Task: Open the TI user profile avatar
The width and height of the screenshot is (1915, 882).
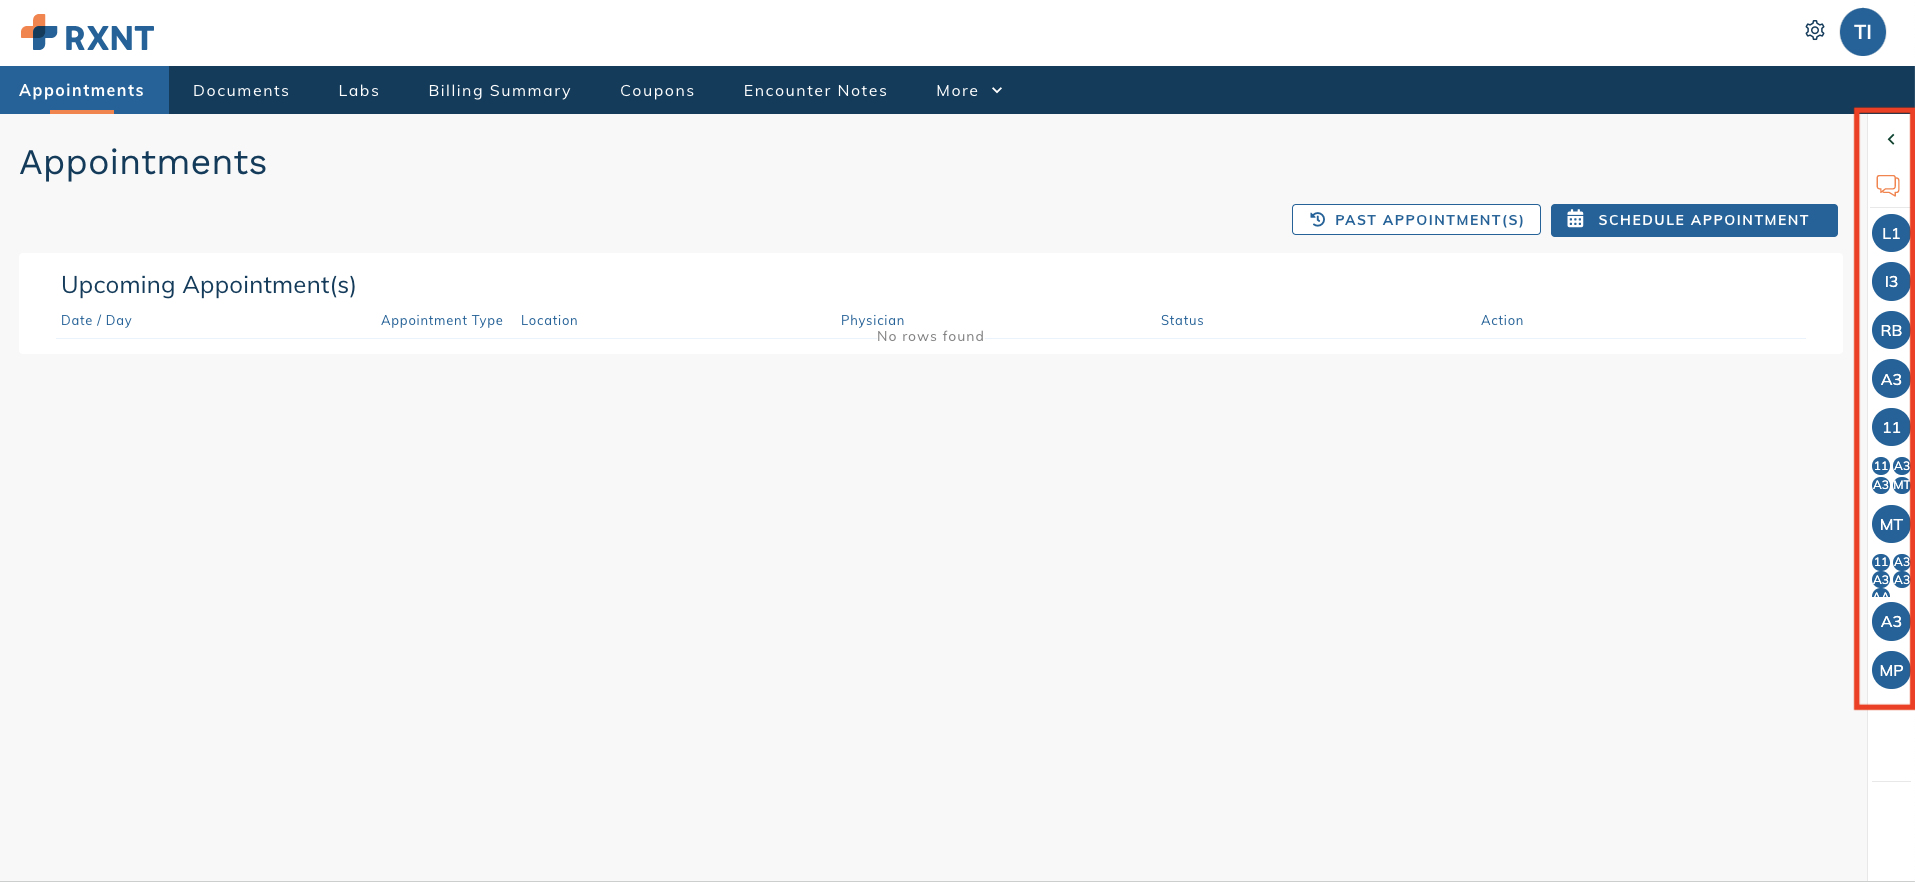Action: [1862, 32]
